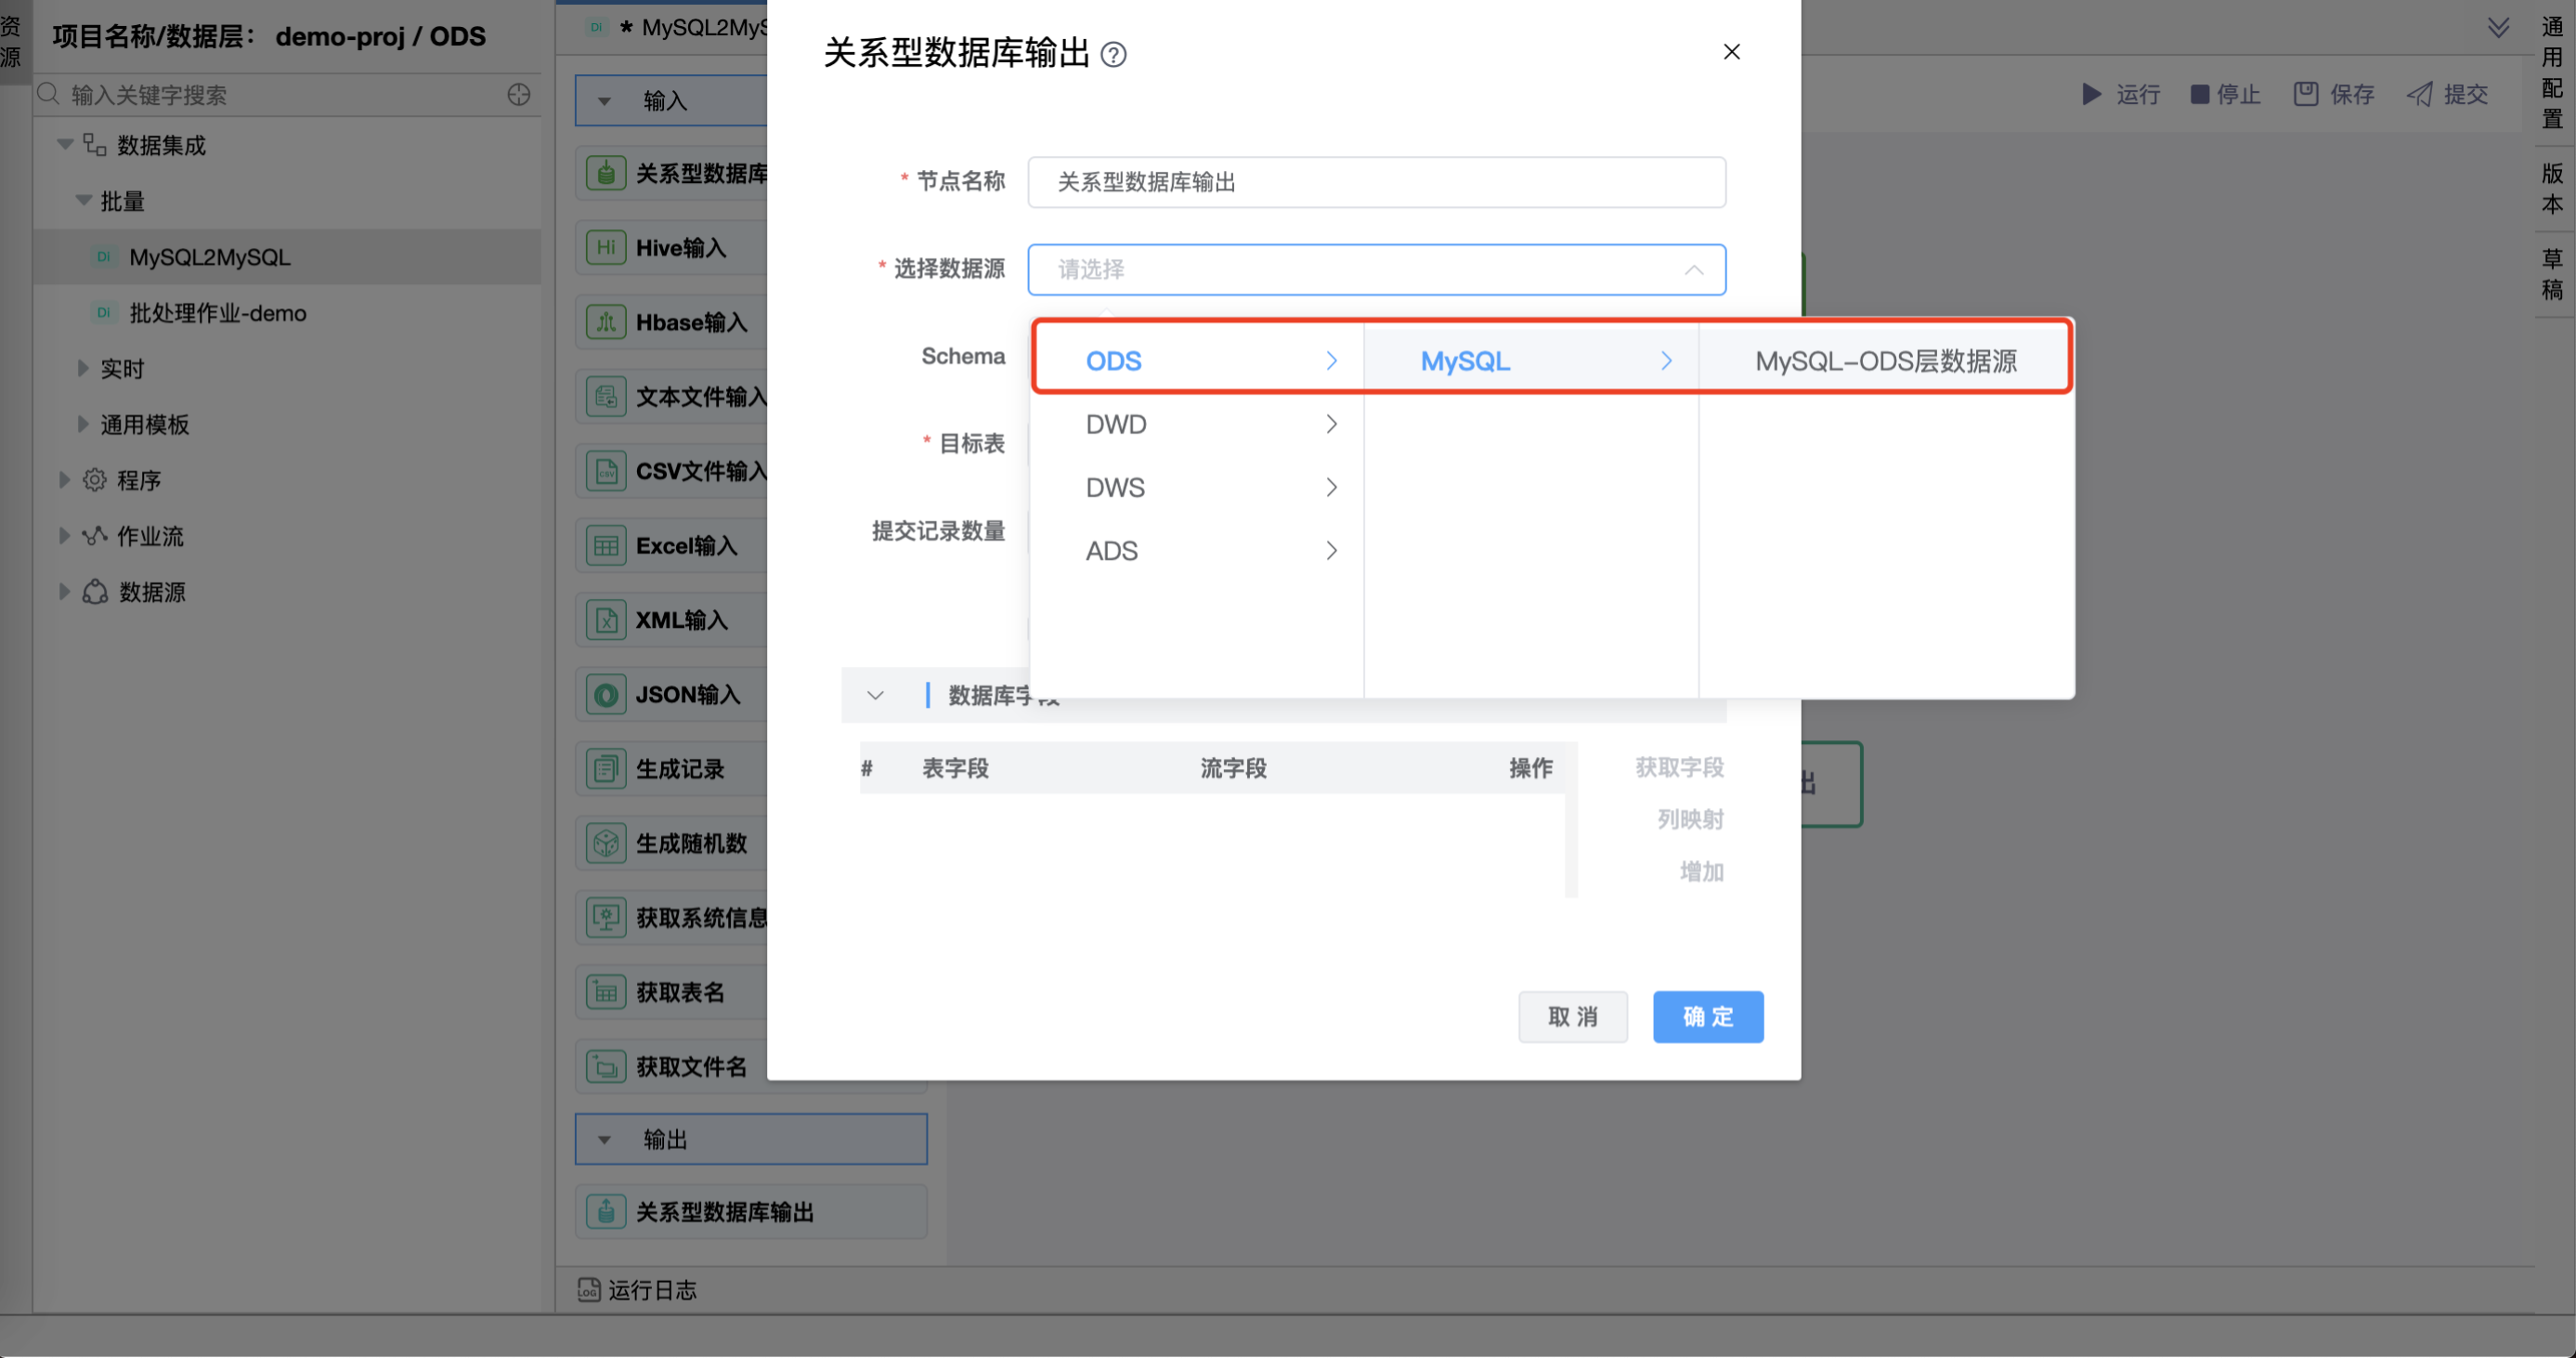Click the 获取字段 fetch fields icon
This screenshot has height=1358, width=2576.
click(x=1678, y=766)
